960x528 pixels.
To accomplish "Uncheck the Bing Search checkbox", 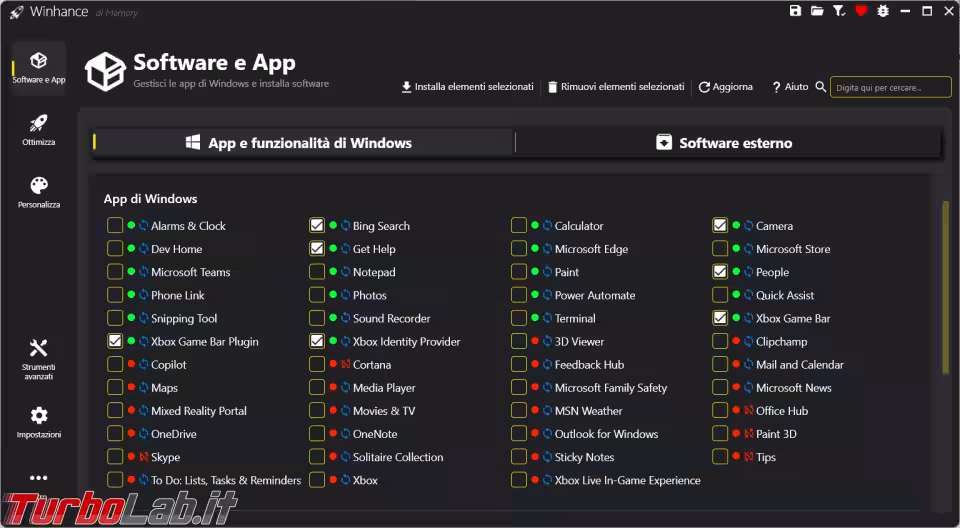I will pos(317,226).
